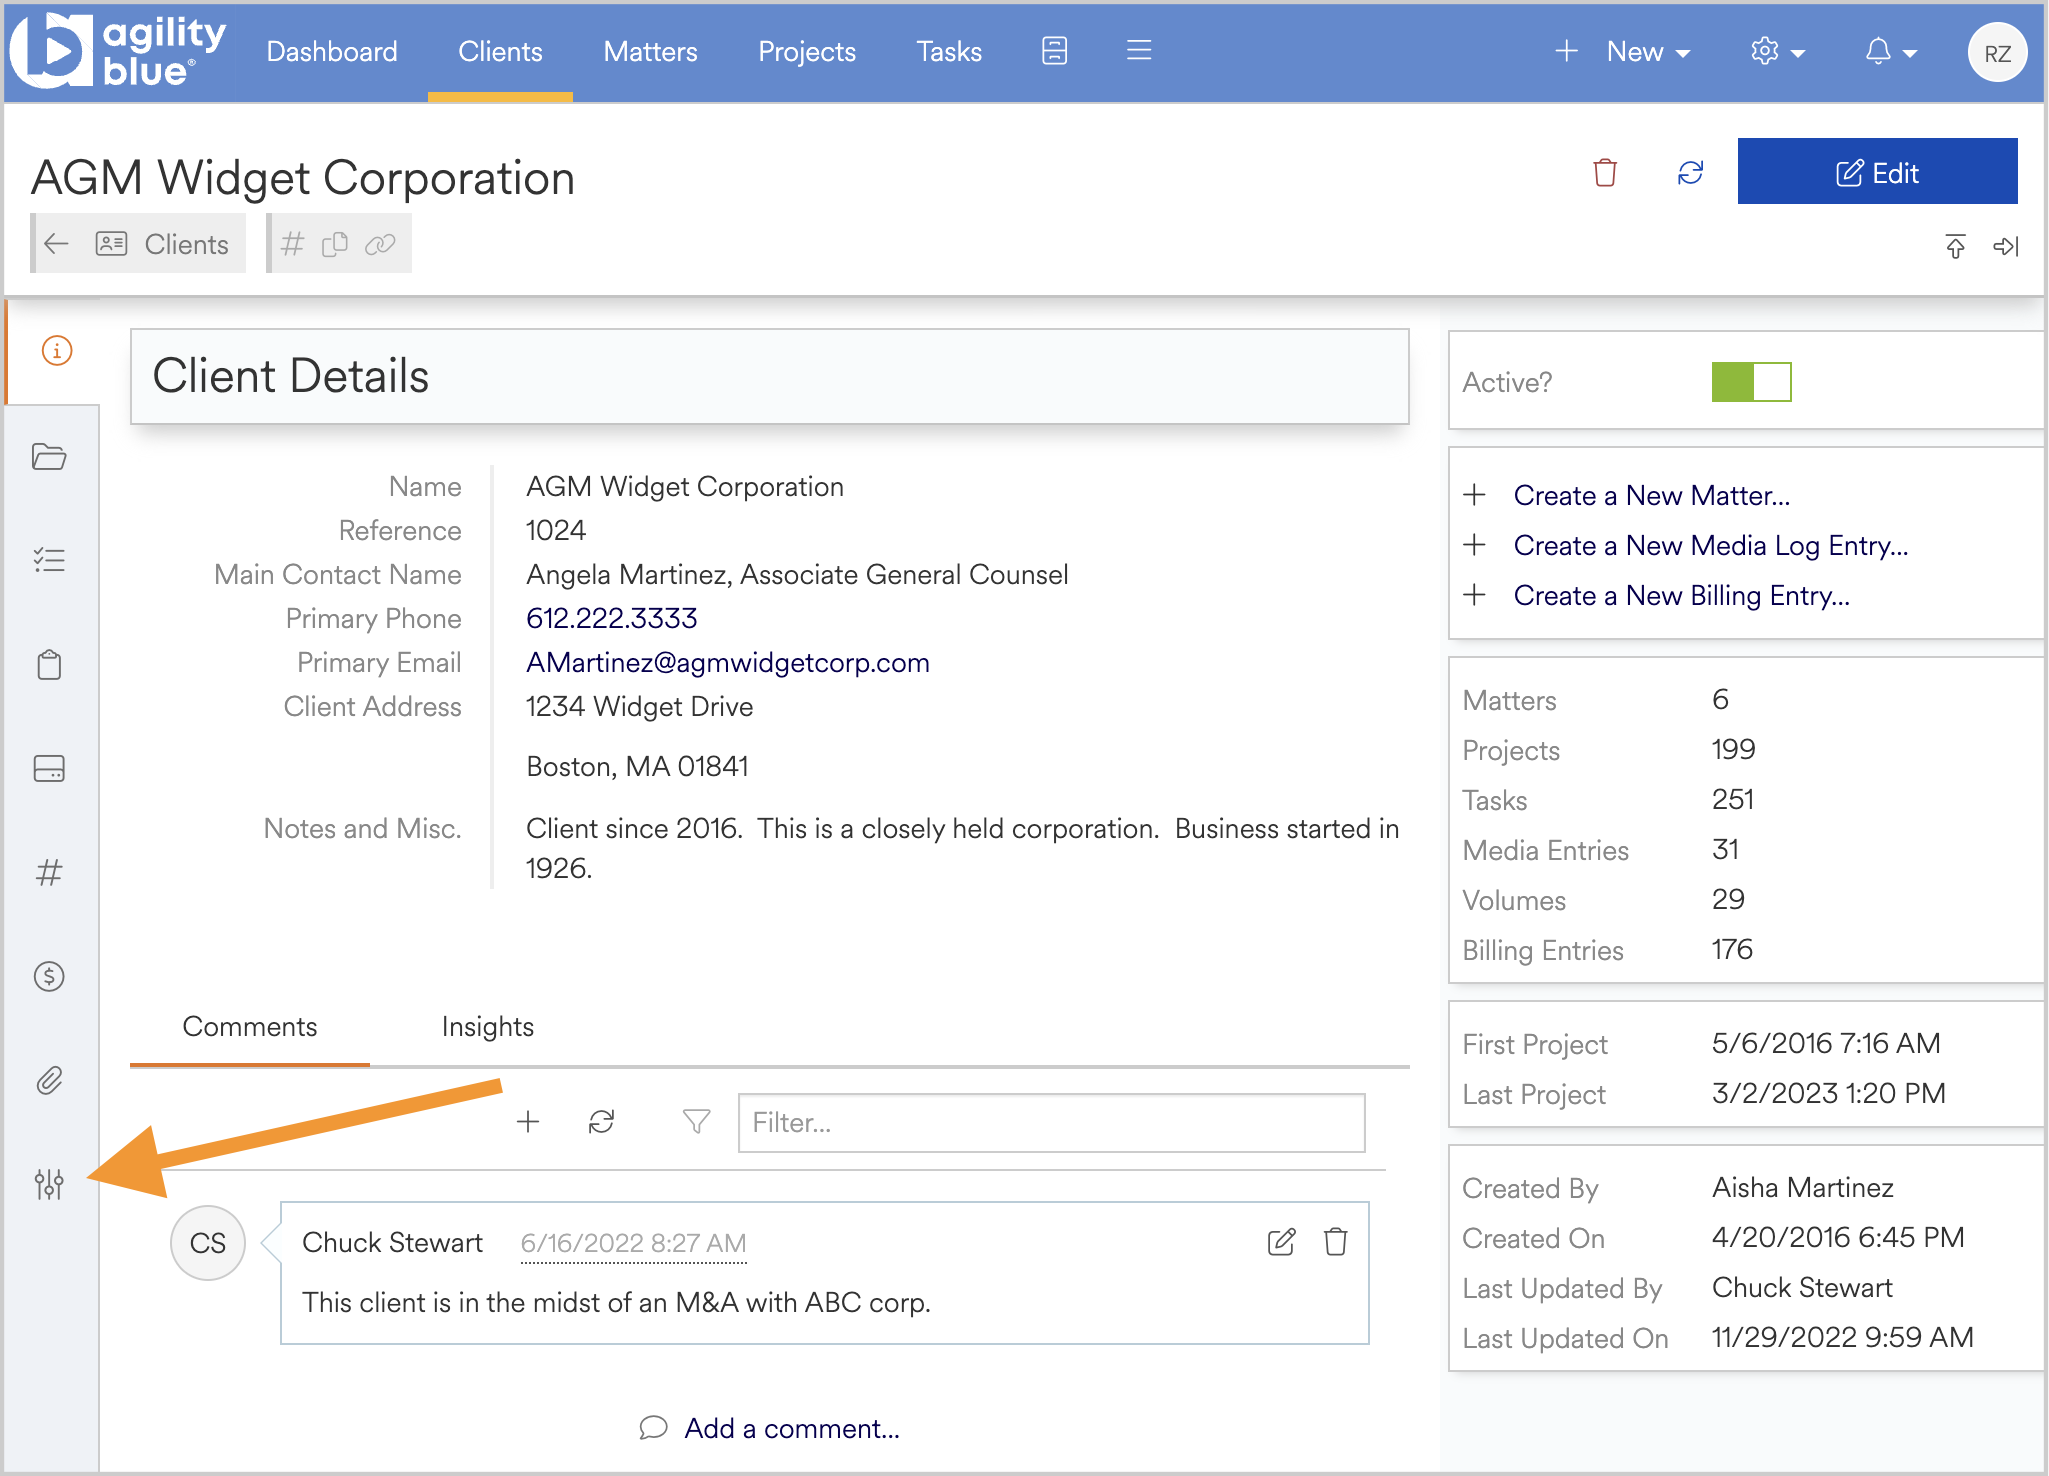Open the Matters menu item

(x=650, y=51)
